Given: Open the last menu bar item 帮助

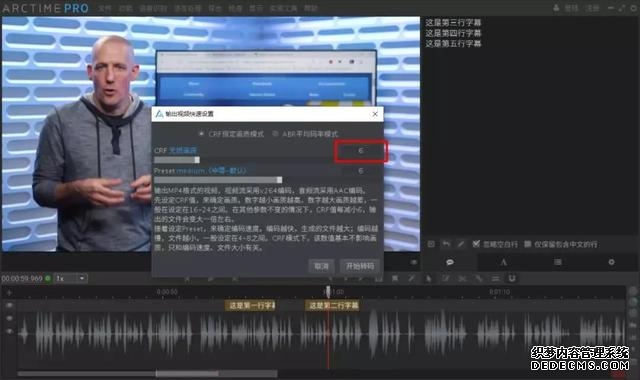Looking at the screenshot, I should [311, 8].
